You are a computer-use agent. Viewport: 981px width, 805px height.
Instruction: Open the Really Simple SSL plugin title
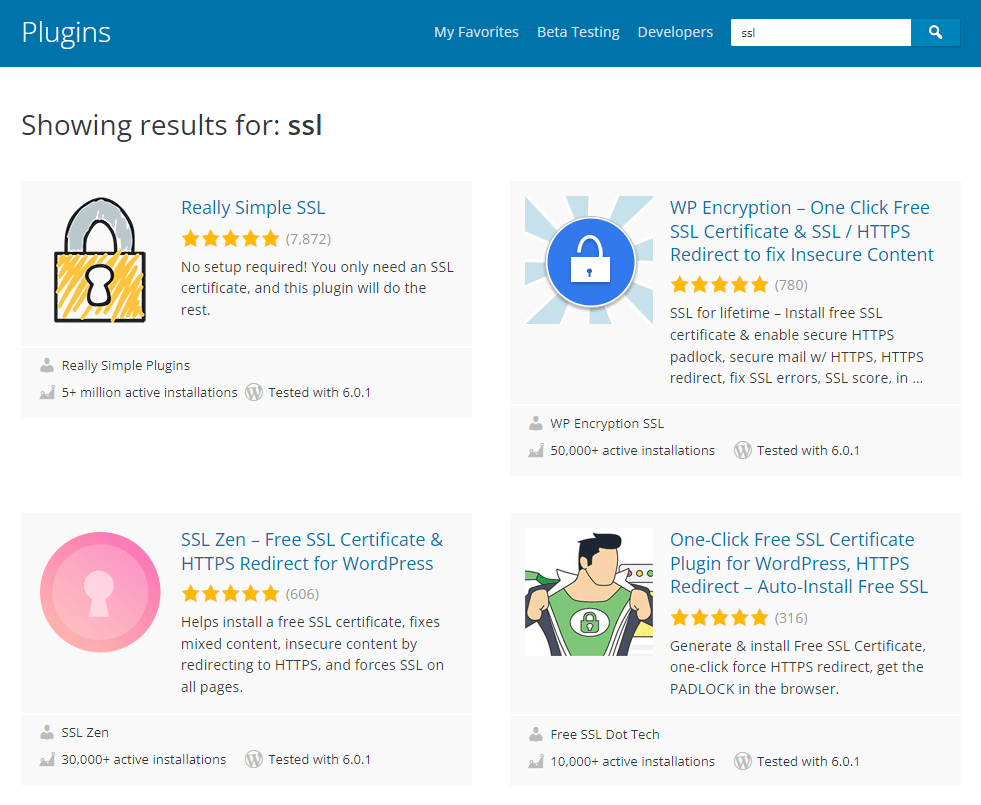253,208
